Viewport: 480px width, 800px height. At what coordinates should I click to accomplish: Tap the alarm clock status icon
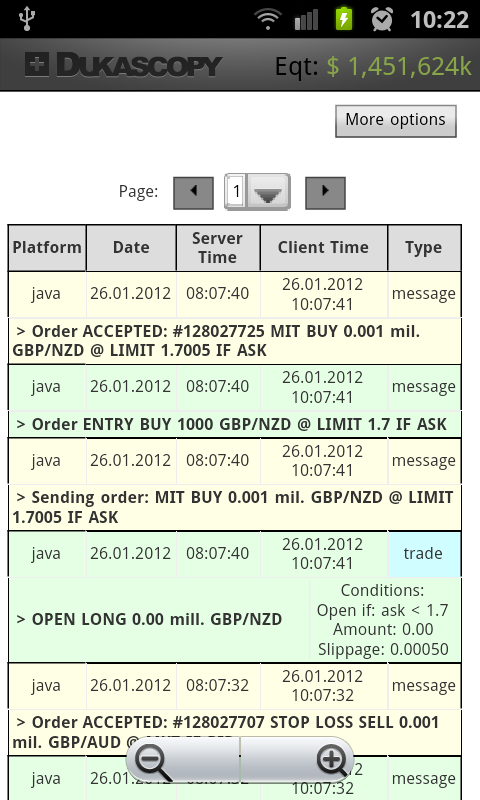382,19
